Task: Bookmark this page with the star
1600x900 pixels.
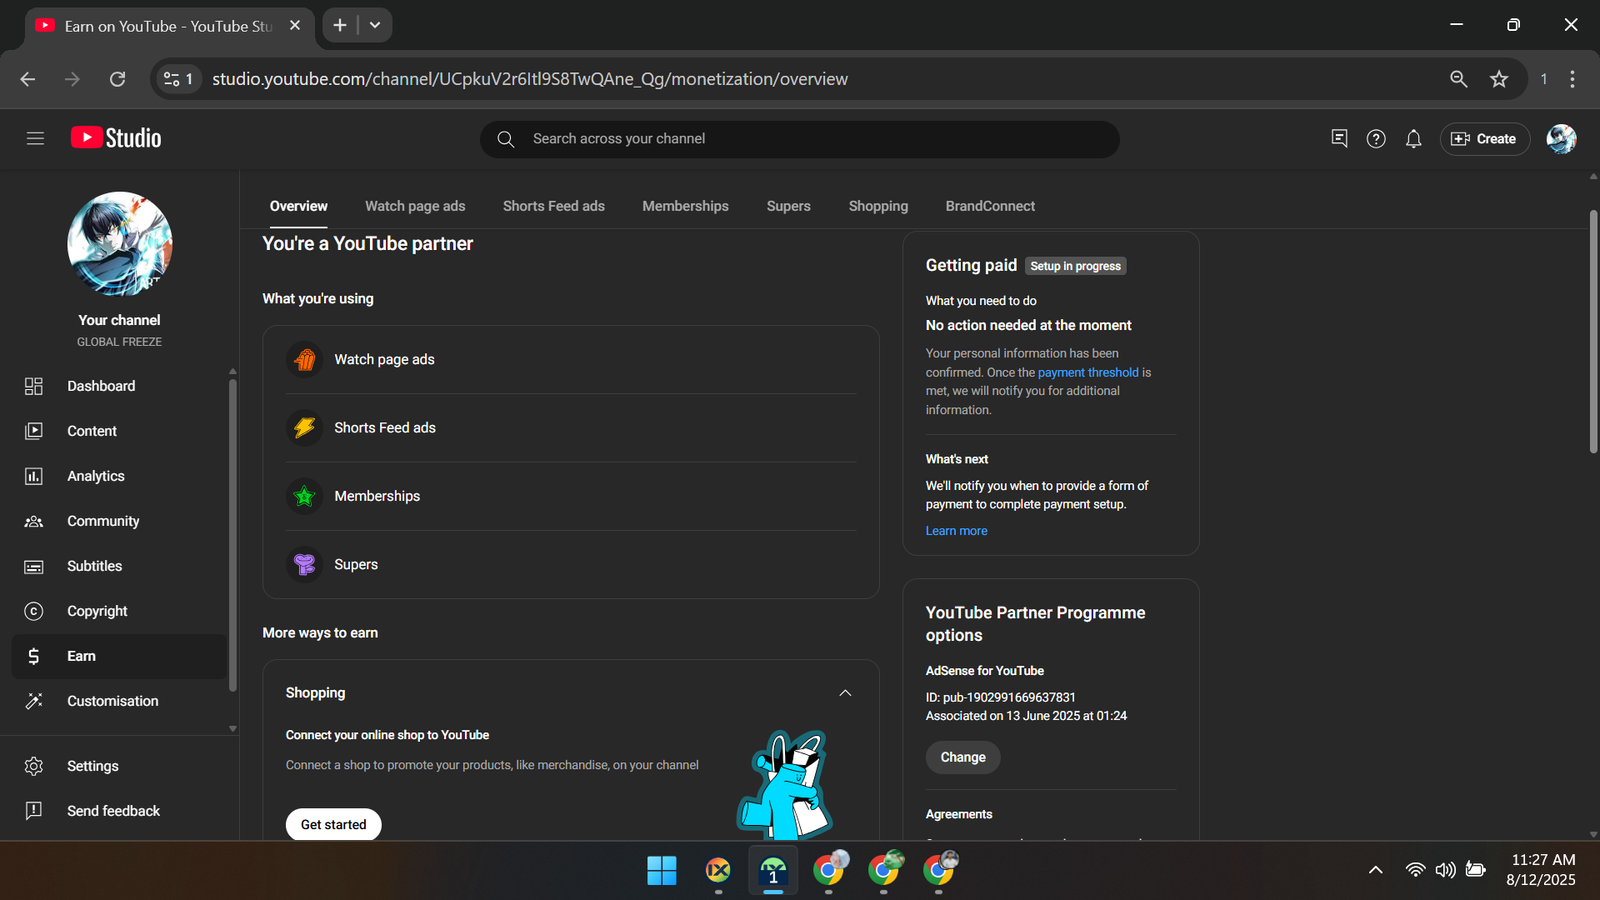Action: coord(1499,79)
